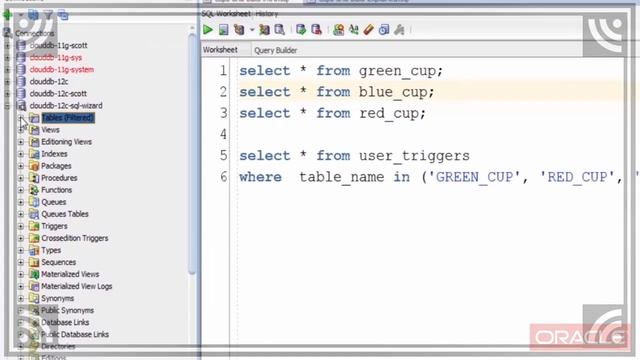Select the Connections root node
Viewport: 640px width, 360px height.
click(34, 33)
